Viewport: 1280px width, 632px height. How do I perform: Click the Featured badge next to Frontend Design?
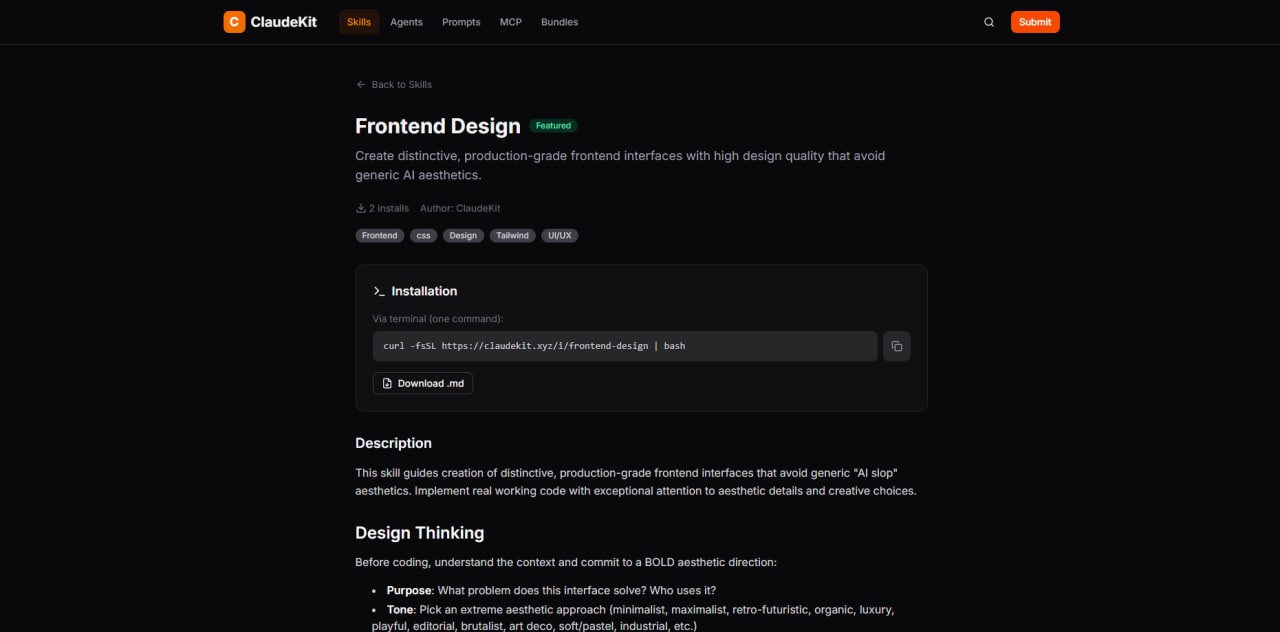pyautogui.click(x=553, y=125)
